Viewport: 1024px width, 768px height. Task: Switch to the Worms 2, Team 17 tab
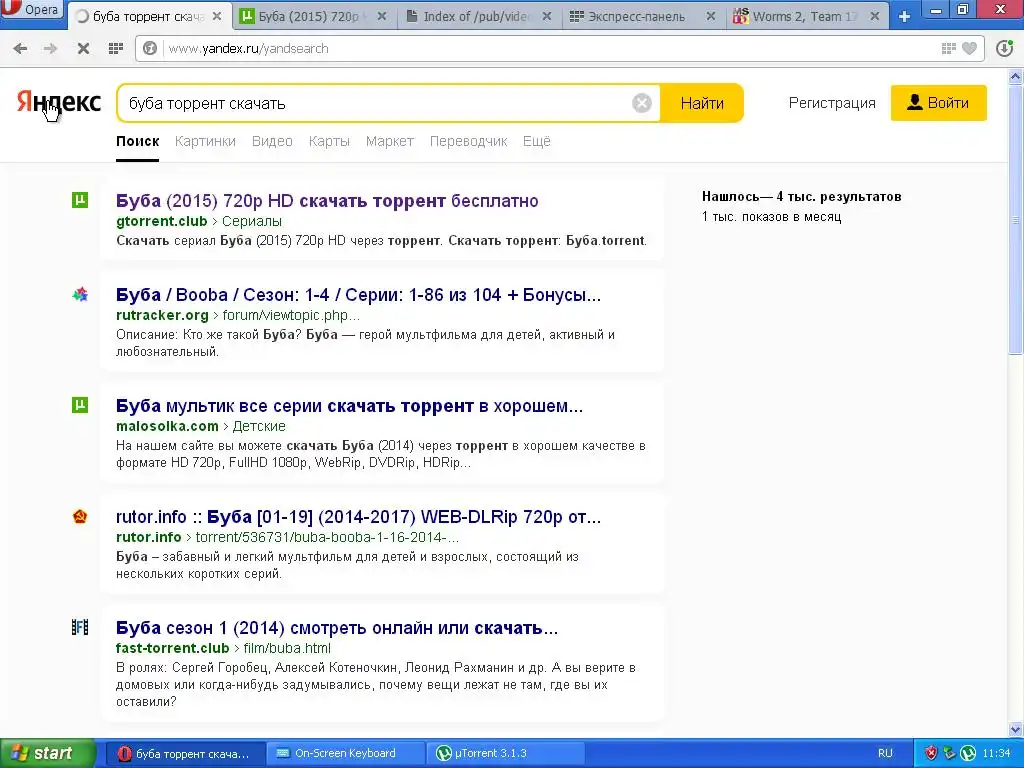pos(803,16)
